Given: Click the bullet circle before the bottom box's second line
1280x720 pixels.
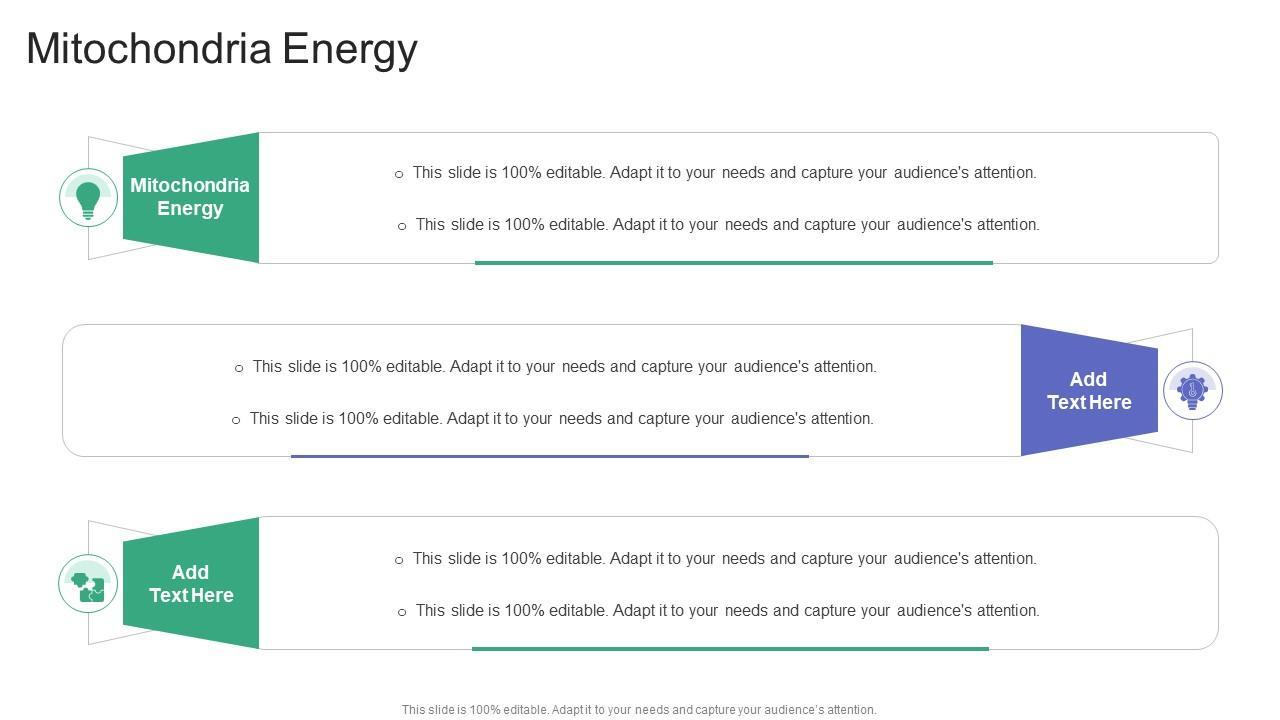Looking at the screenshot, I should (x=402, y=612).
